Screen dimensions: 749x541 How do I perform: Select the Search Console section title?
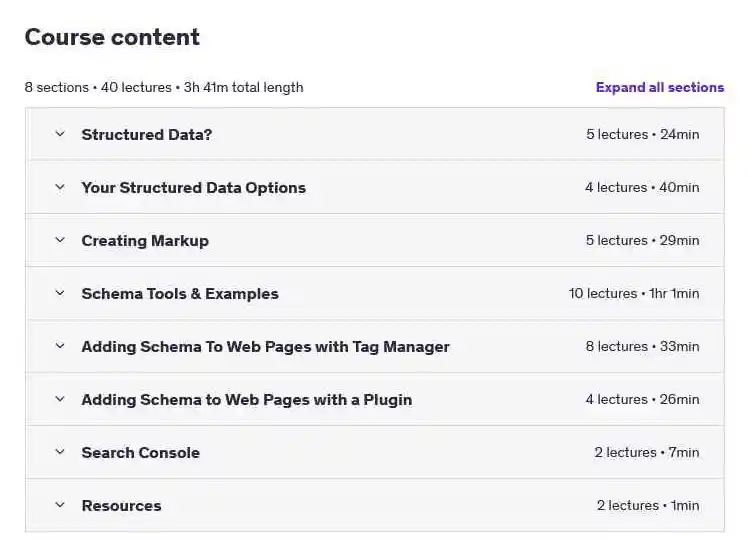[x=140, y=453]
